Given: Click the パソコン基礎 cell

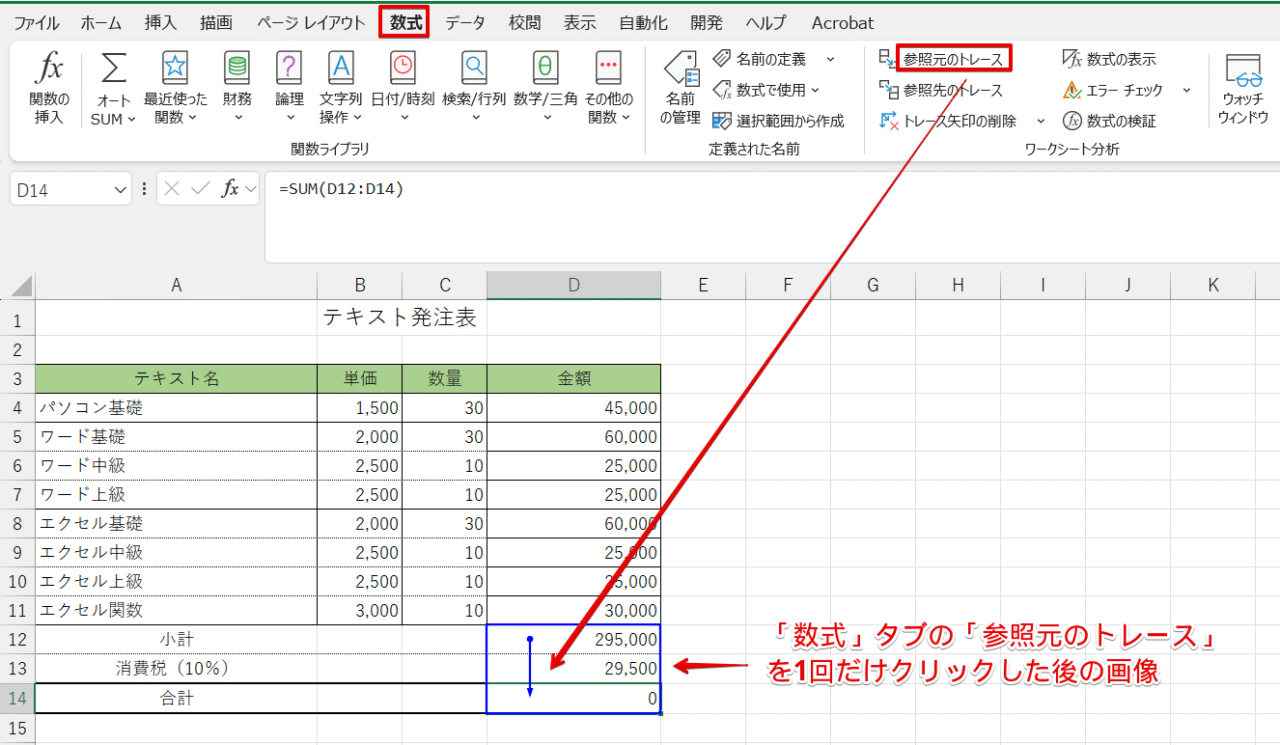Looking at the screenshot, I should click(176, 408).
